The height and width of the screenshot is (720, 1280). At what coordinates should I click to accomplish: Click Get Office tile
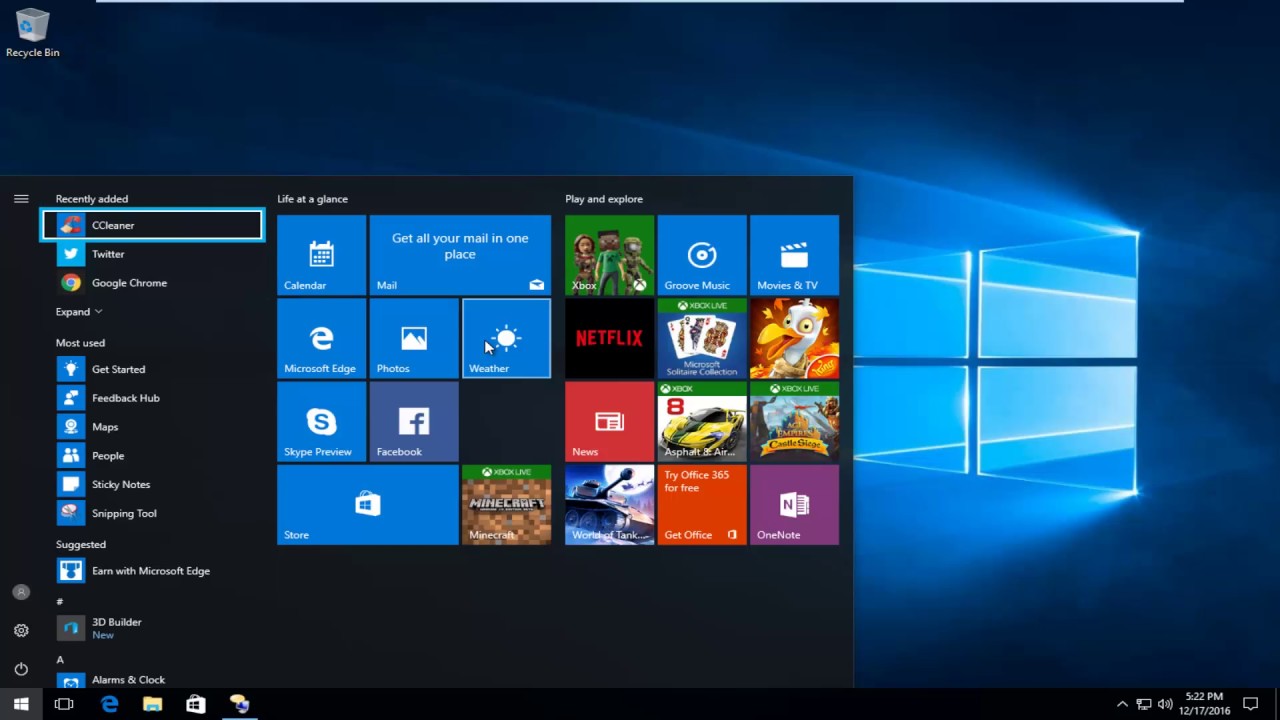[702, 505]
